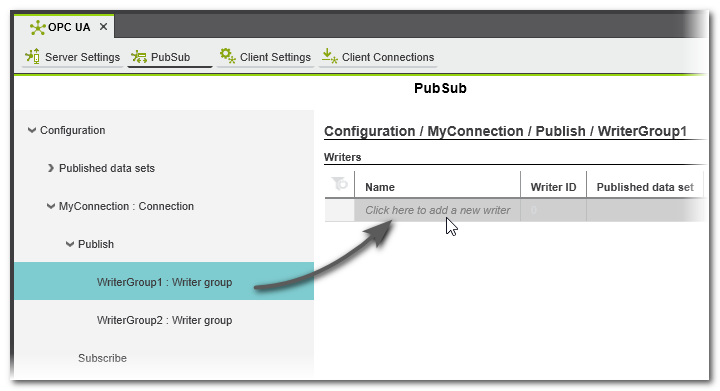The width and height of the screenshot is (720, 391).
Task: Select WriterGroup1 in the tree
Action: [164, 281]
